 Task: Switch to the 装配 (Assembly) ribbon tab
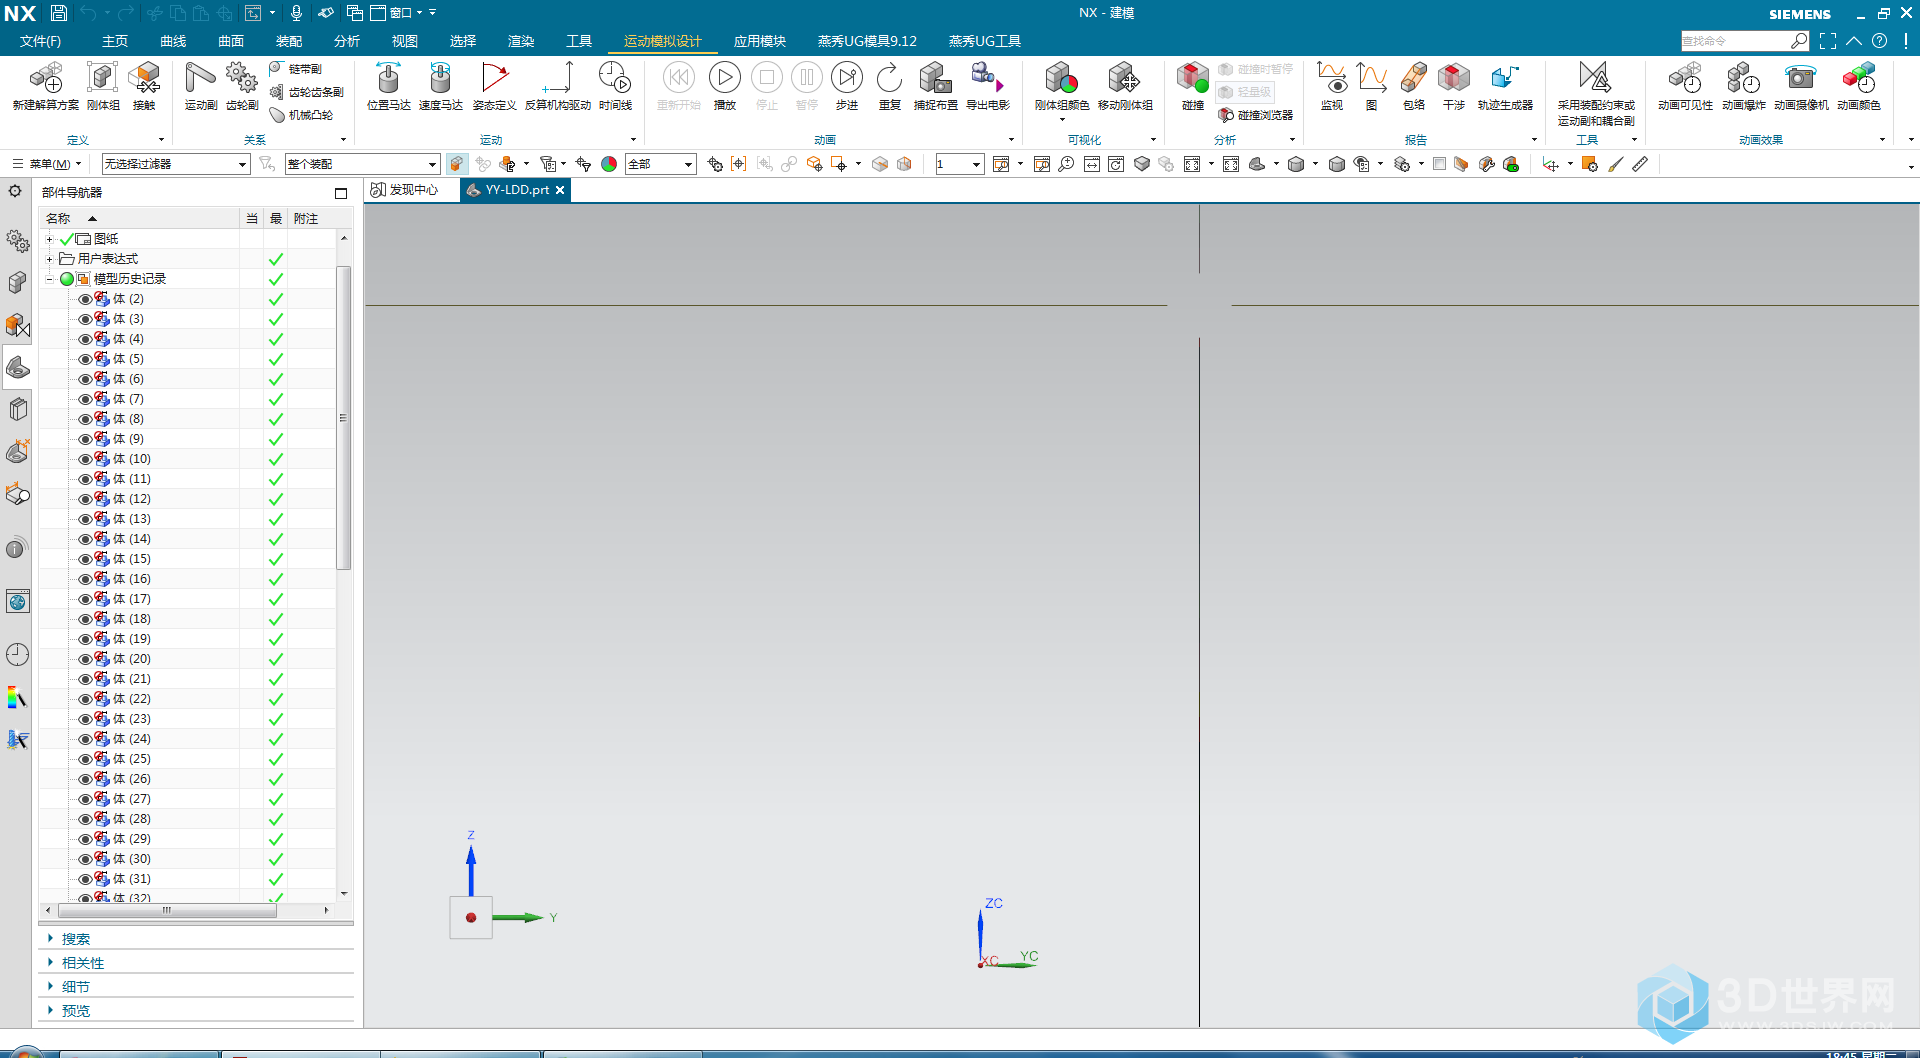point(289,41)
